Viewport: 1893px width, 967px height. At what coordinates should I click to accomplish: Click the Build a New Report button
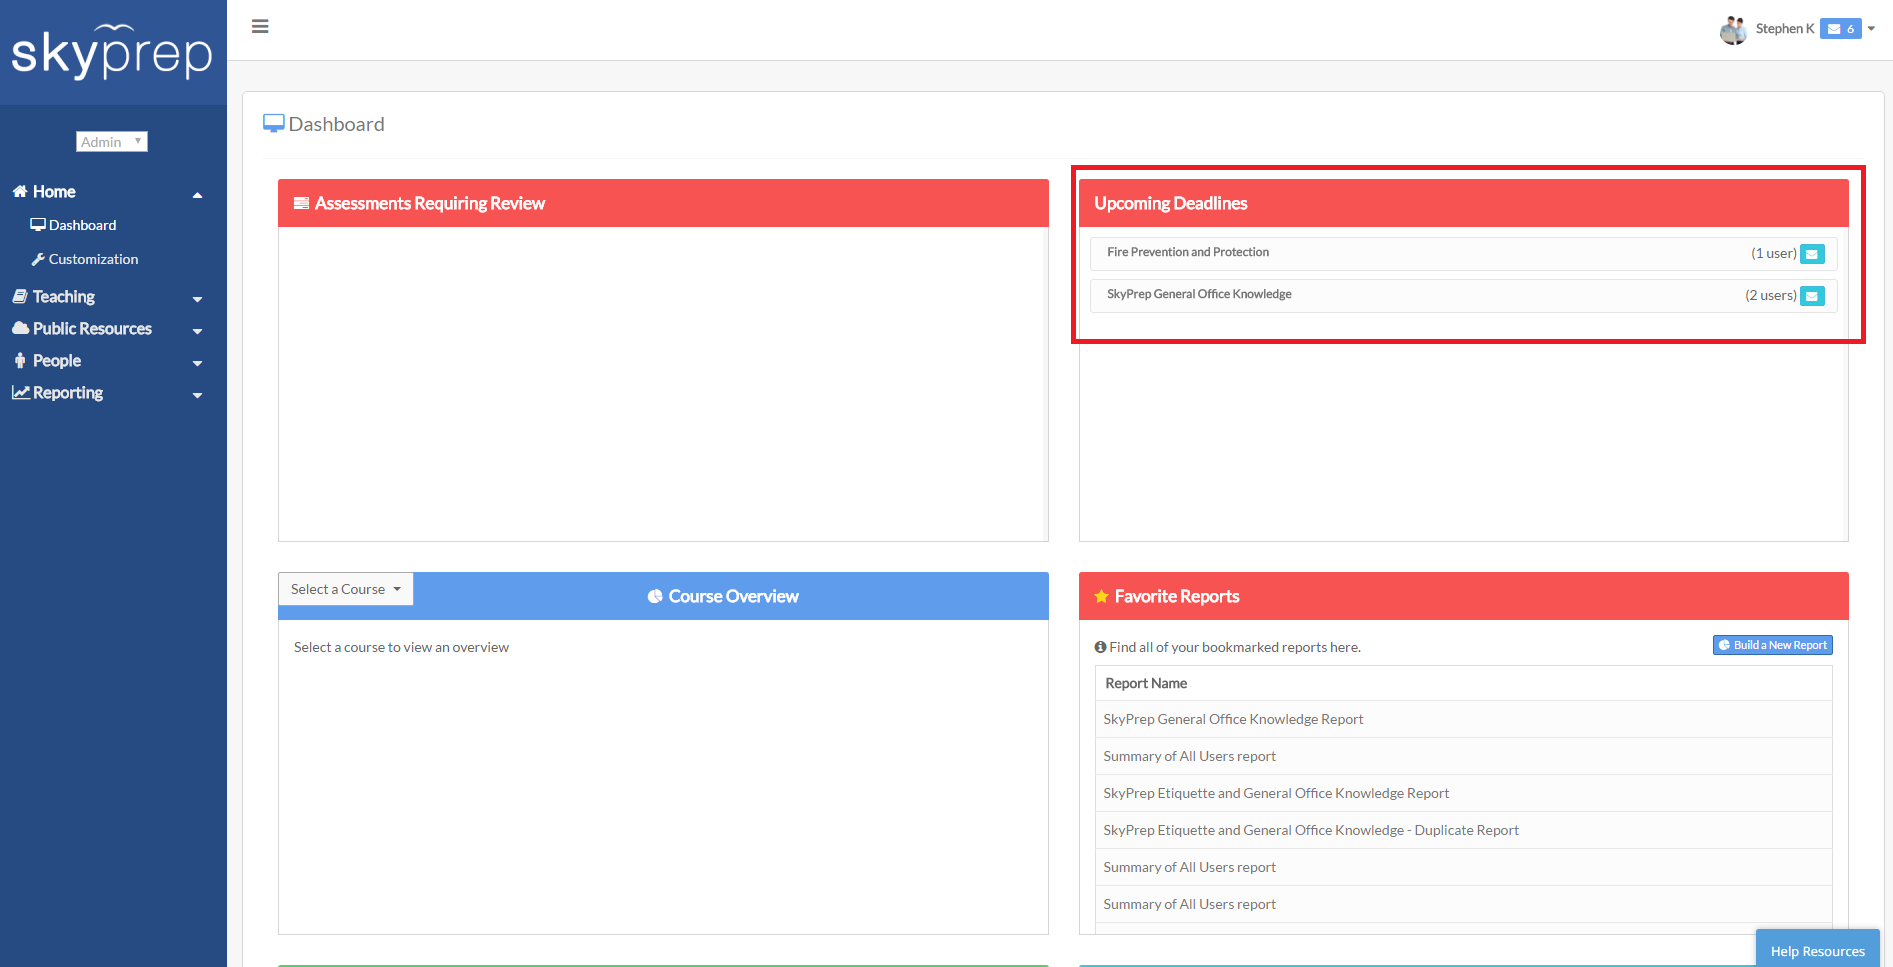[1772, 646]
